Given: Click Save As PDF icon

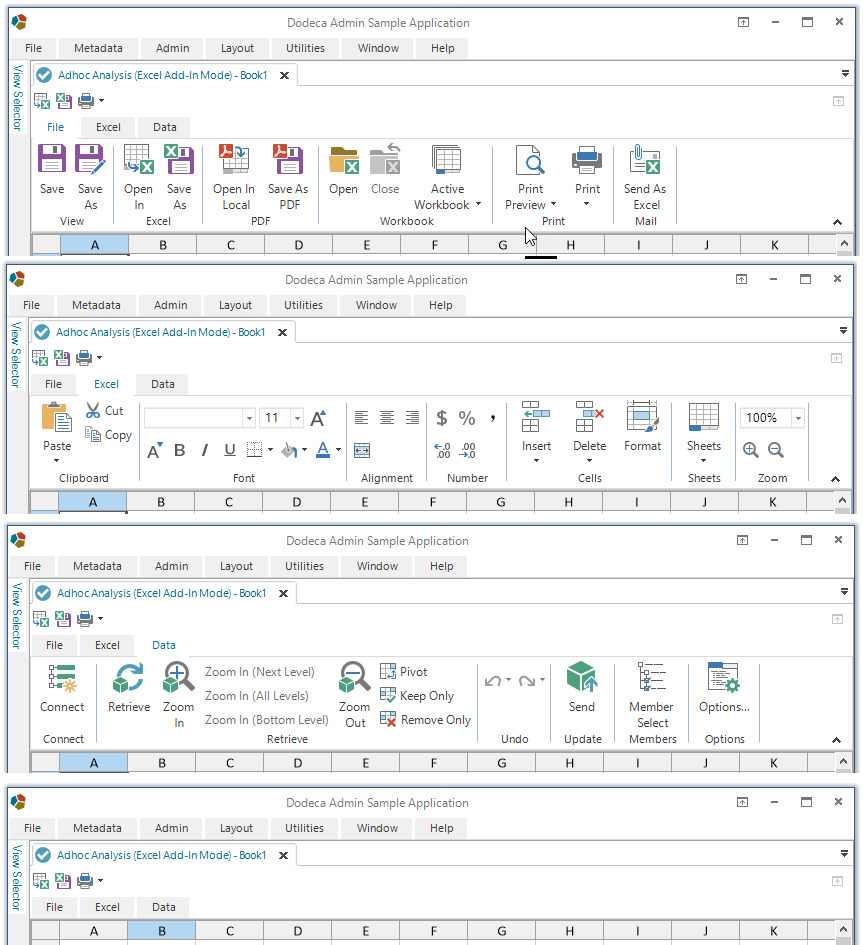Looking at the screenshot, I should coord(287,159).
